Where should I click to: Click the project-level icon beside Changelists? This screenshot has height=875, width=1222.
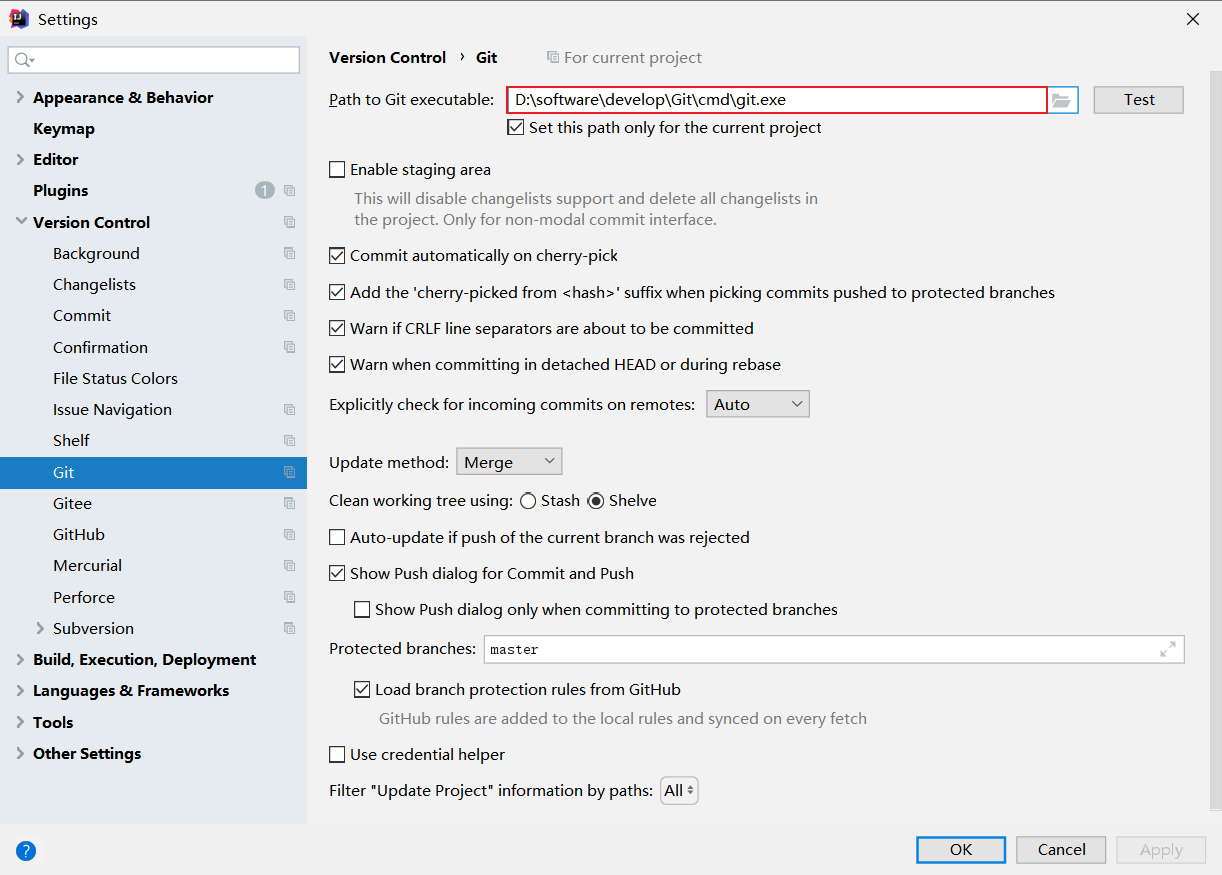(x=289, y=285)
